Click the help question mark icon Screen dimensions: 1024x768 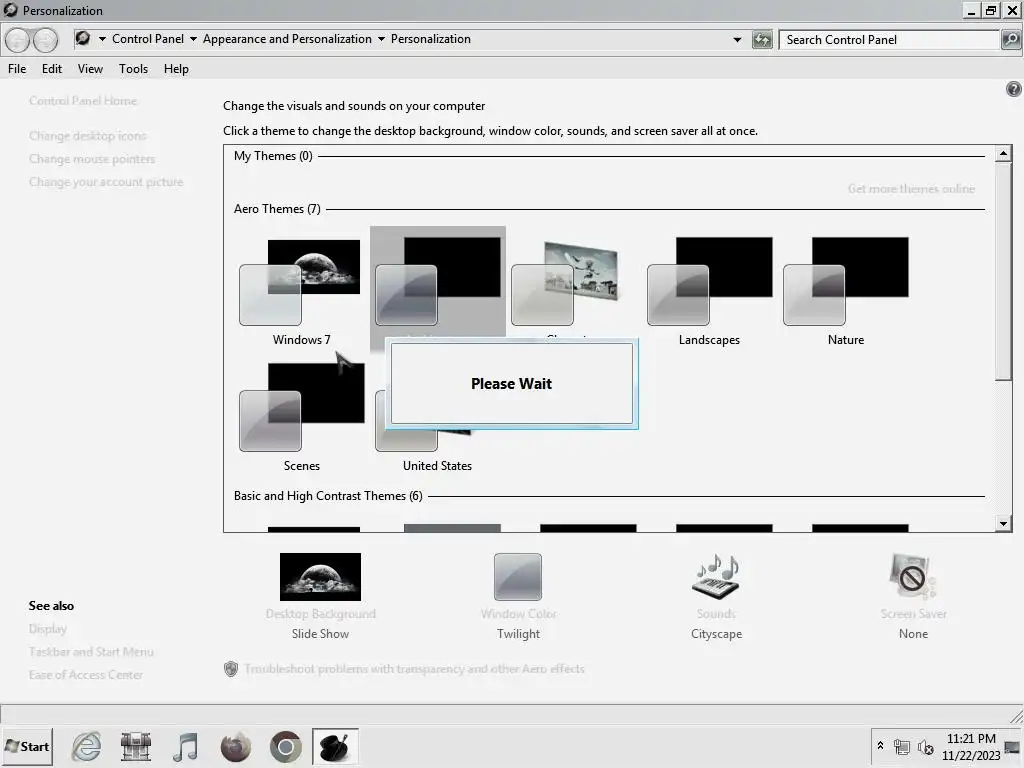pos(1013,89)
